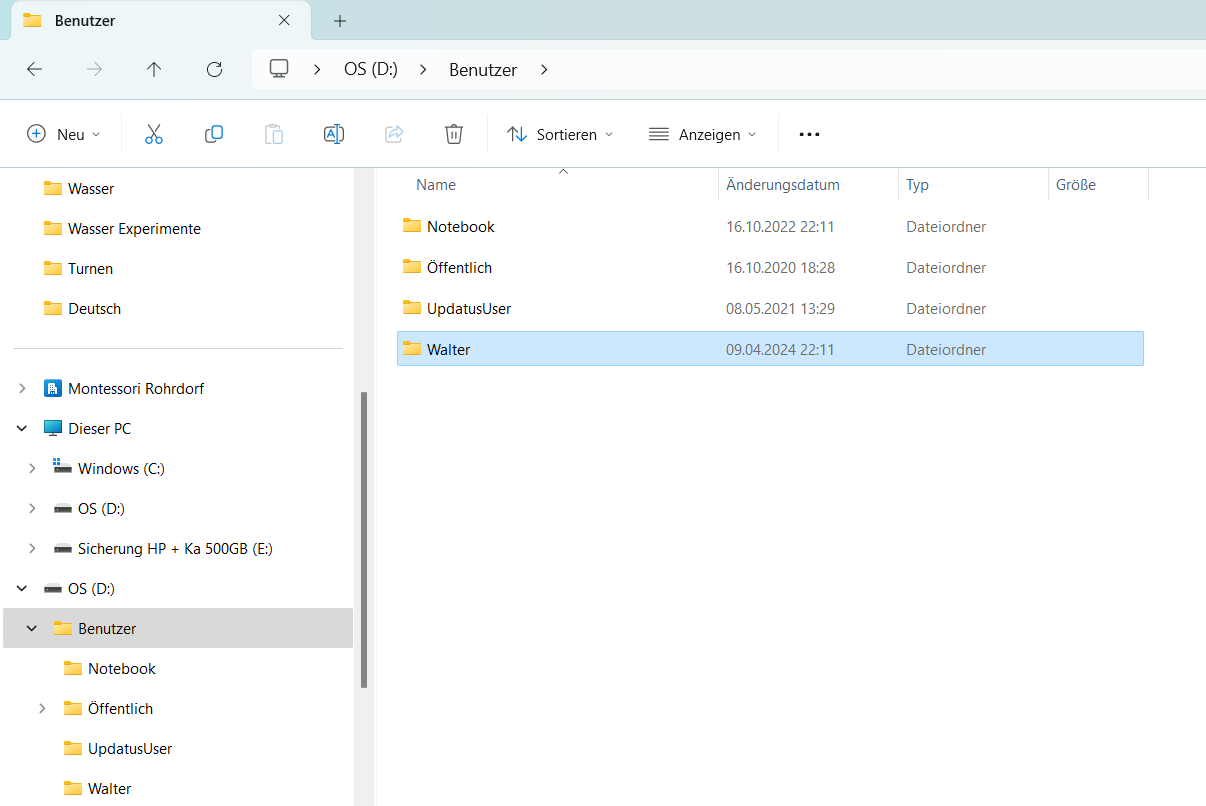Click date 16.10.2020 18:28 of Öffentlich
Screen dimensions: 1206x806
pyautogui.click(x=780, y=268)
